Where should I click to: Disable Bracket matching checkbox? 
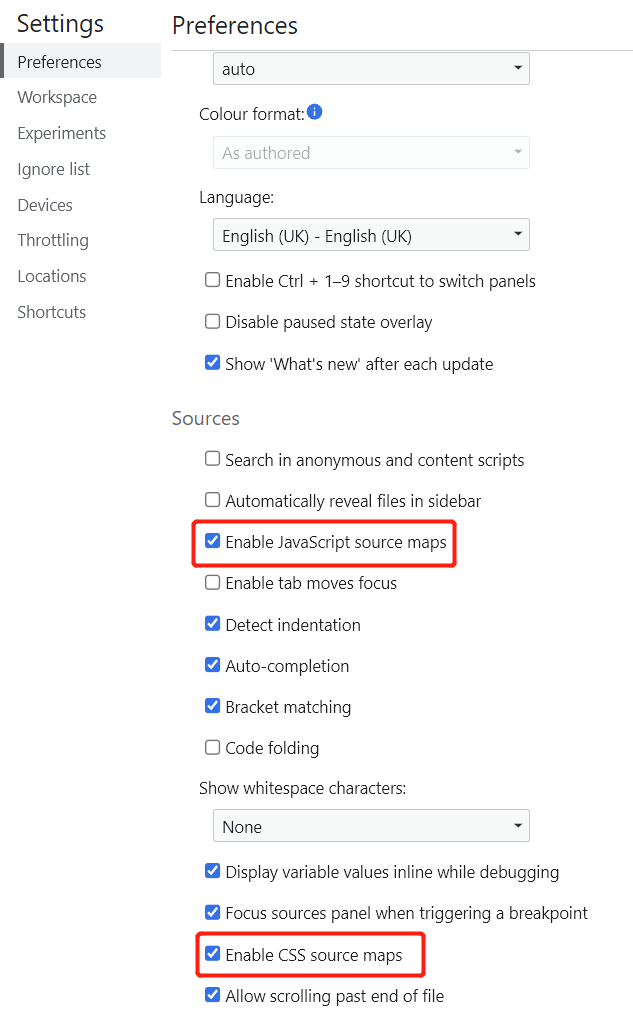click(212, 706)
